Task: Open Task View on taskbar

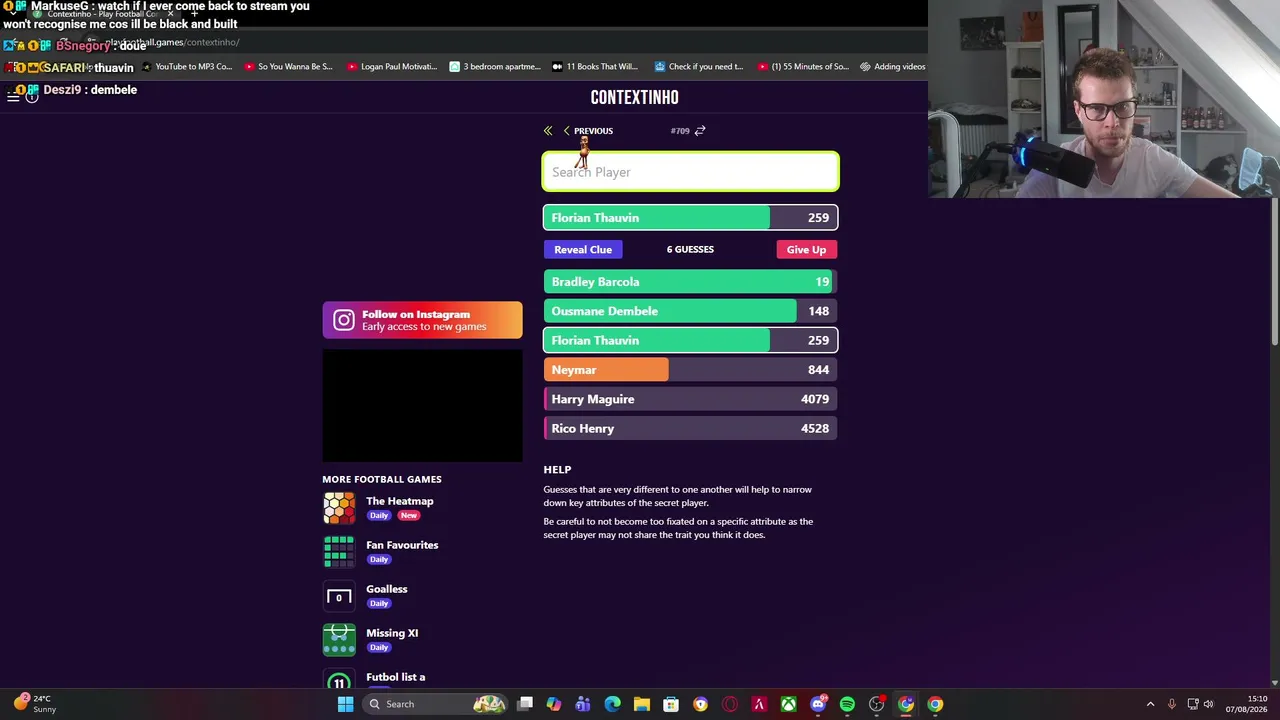Action: coord(525,704)
